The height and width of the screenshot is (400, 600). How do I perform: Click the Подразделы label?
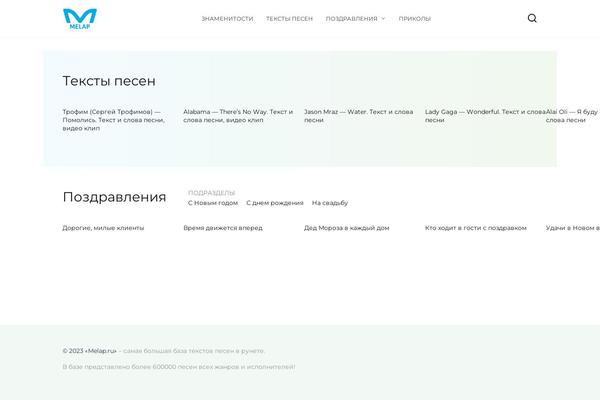tap(212, 193)
